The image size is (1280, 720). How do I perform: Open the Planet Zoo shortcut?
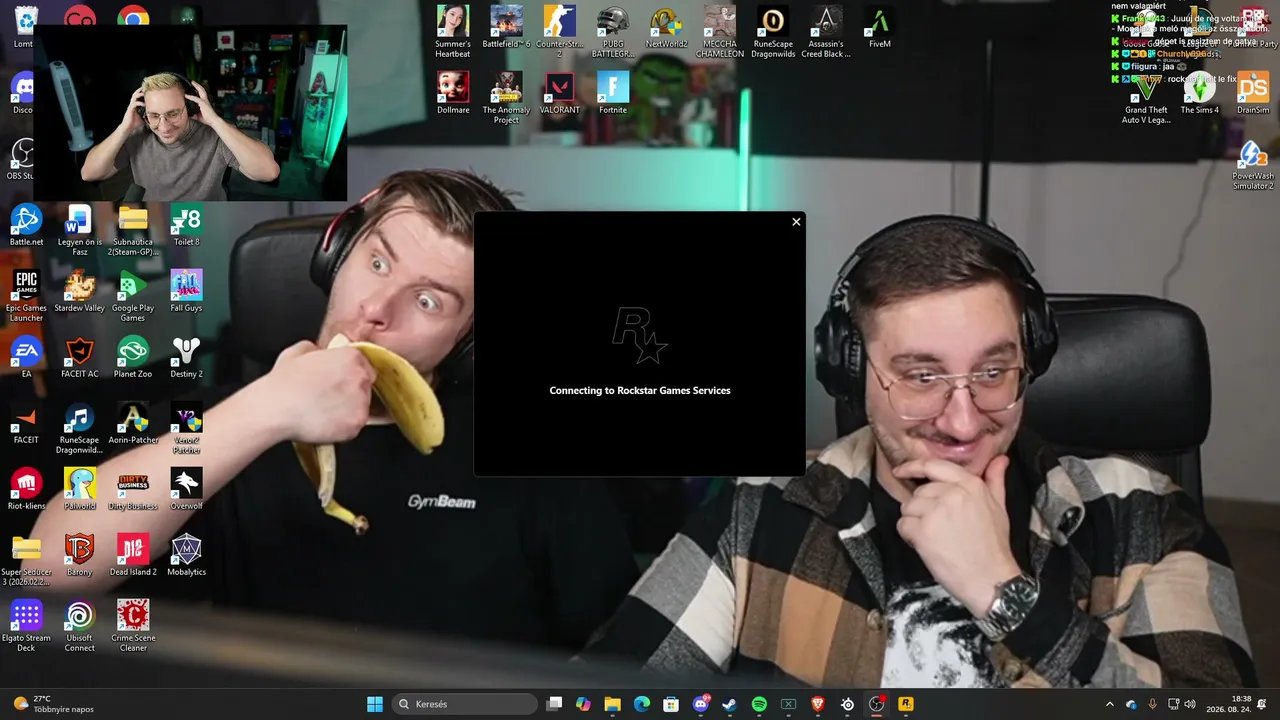point(133,357)
